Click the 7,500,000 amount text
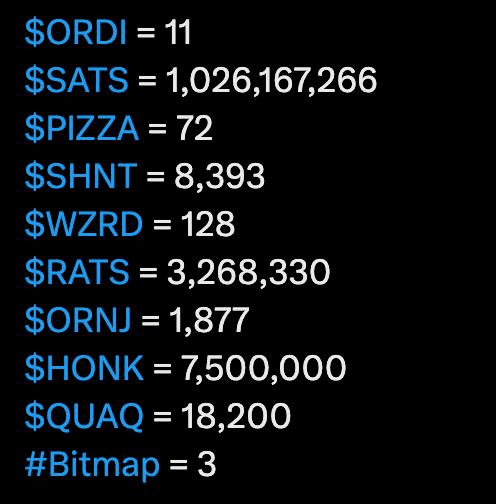The height and width of the screenshot is (504, 496). pos(264,368)
